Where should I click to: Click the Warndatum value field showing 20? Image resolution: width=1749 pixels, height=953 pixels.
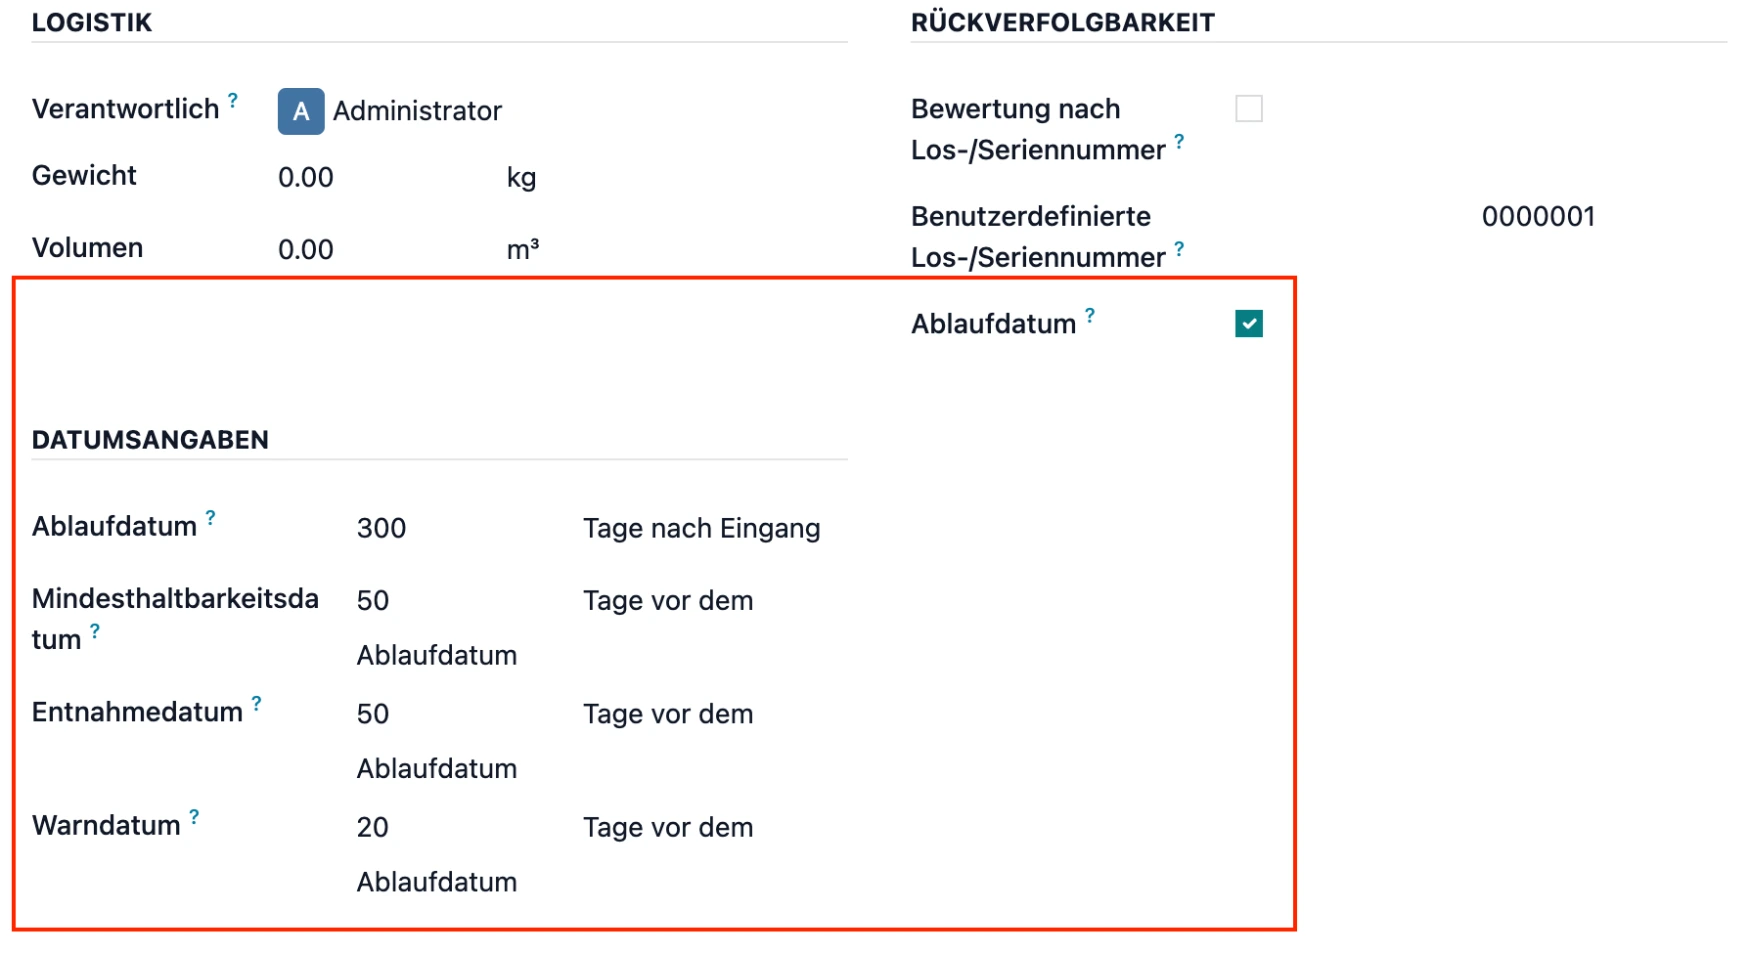tap(371, 827)
